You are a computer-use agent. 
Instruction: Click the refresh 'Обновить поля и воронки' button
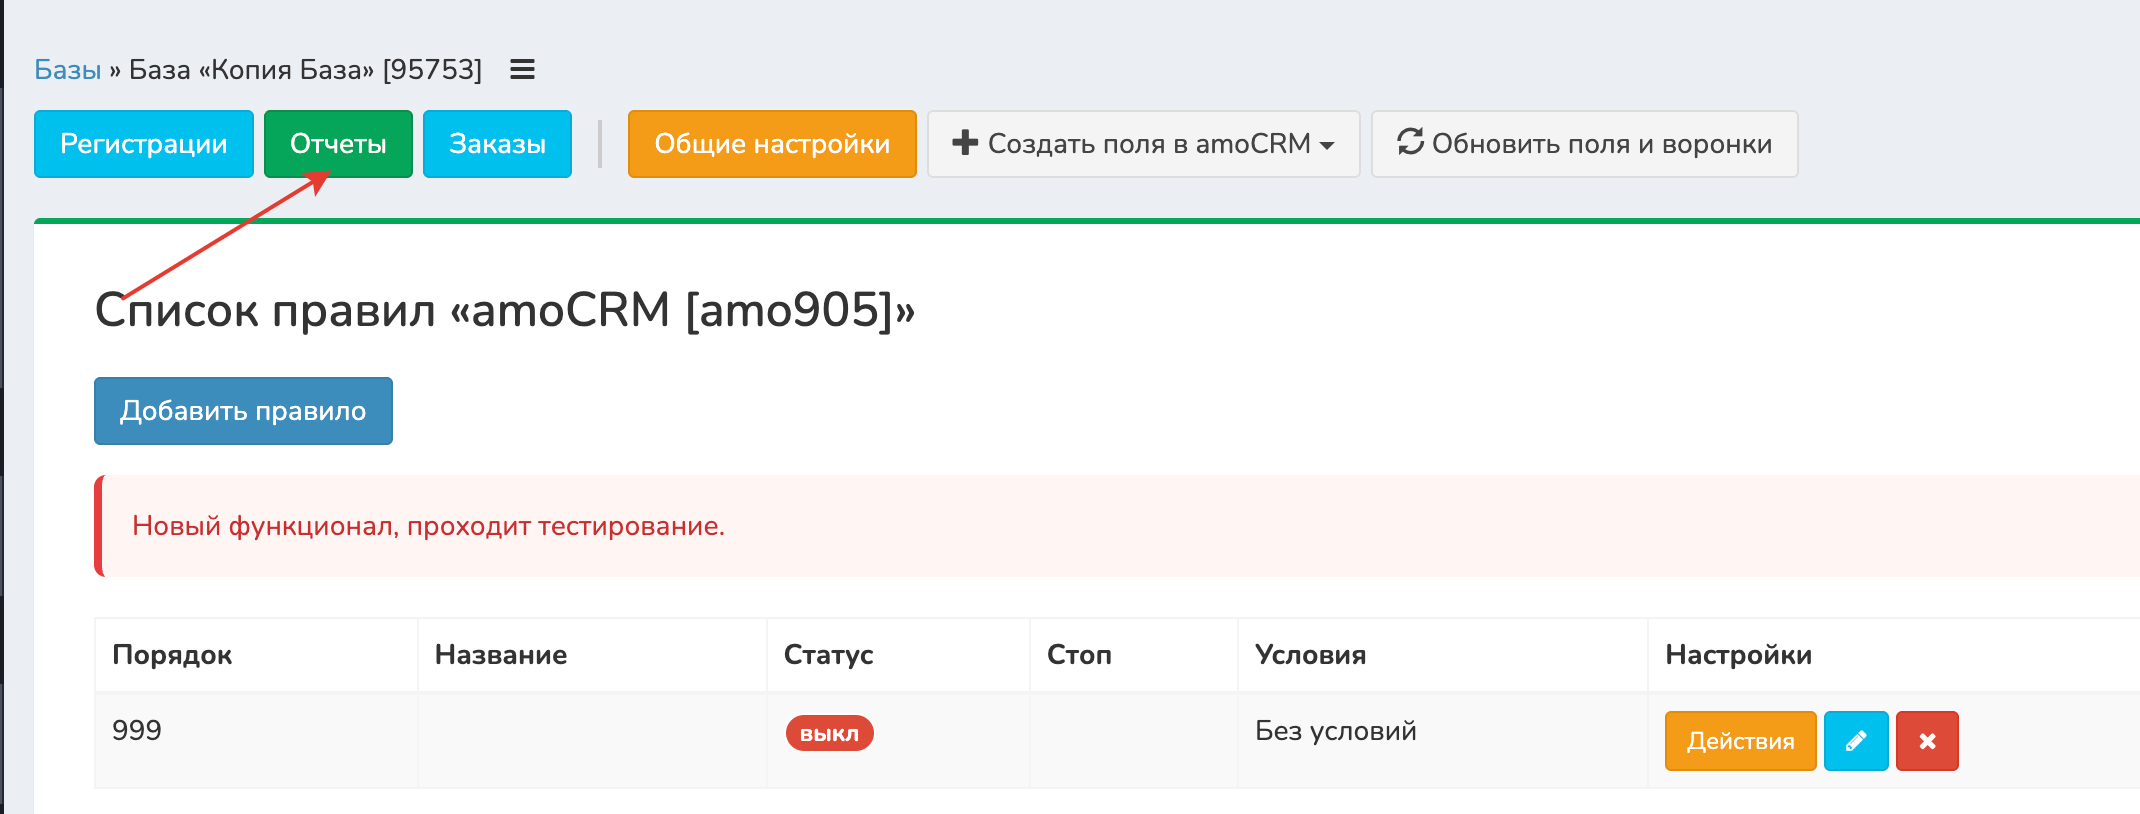point(1584,144)
